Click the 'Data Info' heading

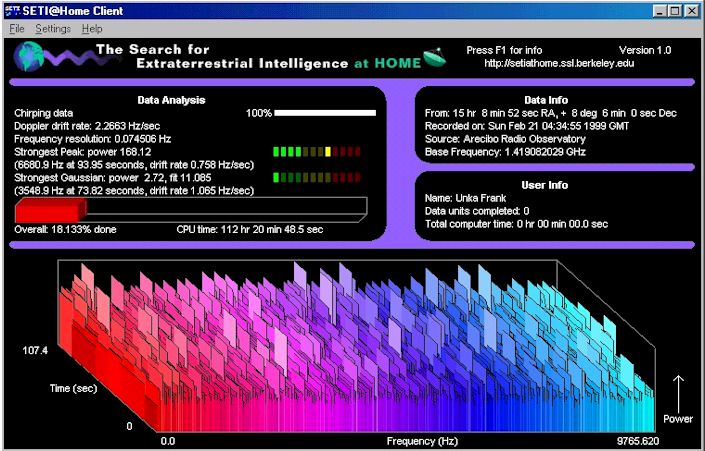click(546, 100)
